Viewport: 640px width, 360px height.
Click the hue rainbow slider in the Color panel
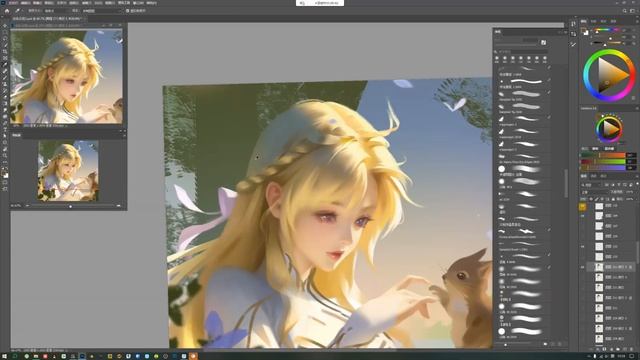607,30
